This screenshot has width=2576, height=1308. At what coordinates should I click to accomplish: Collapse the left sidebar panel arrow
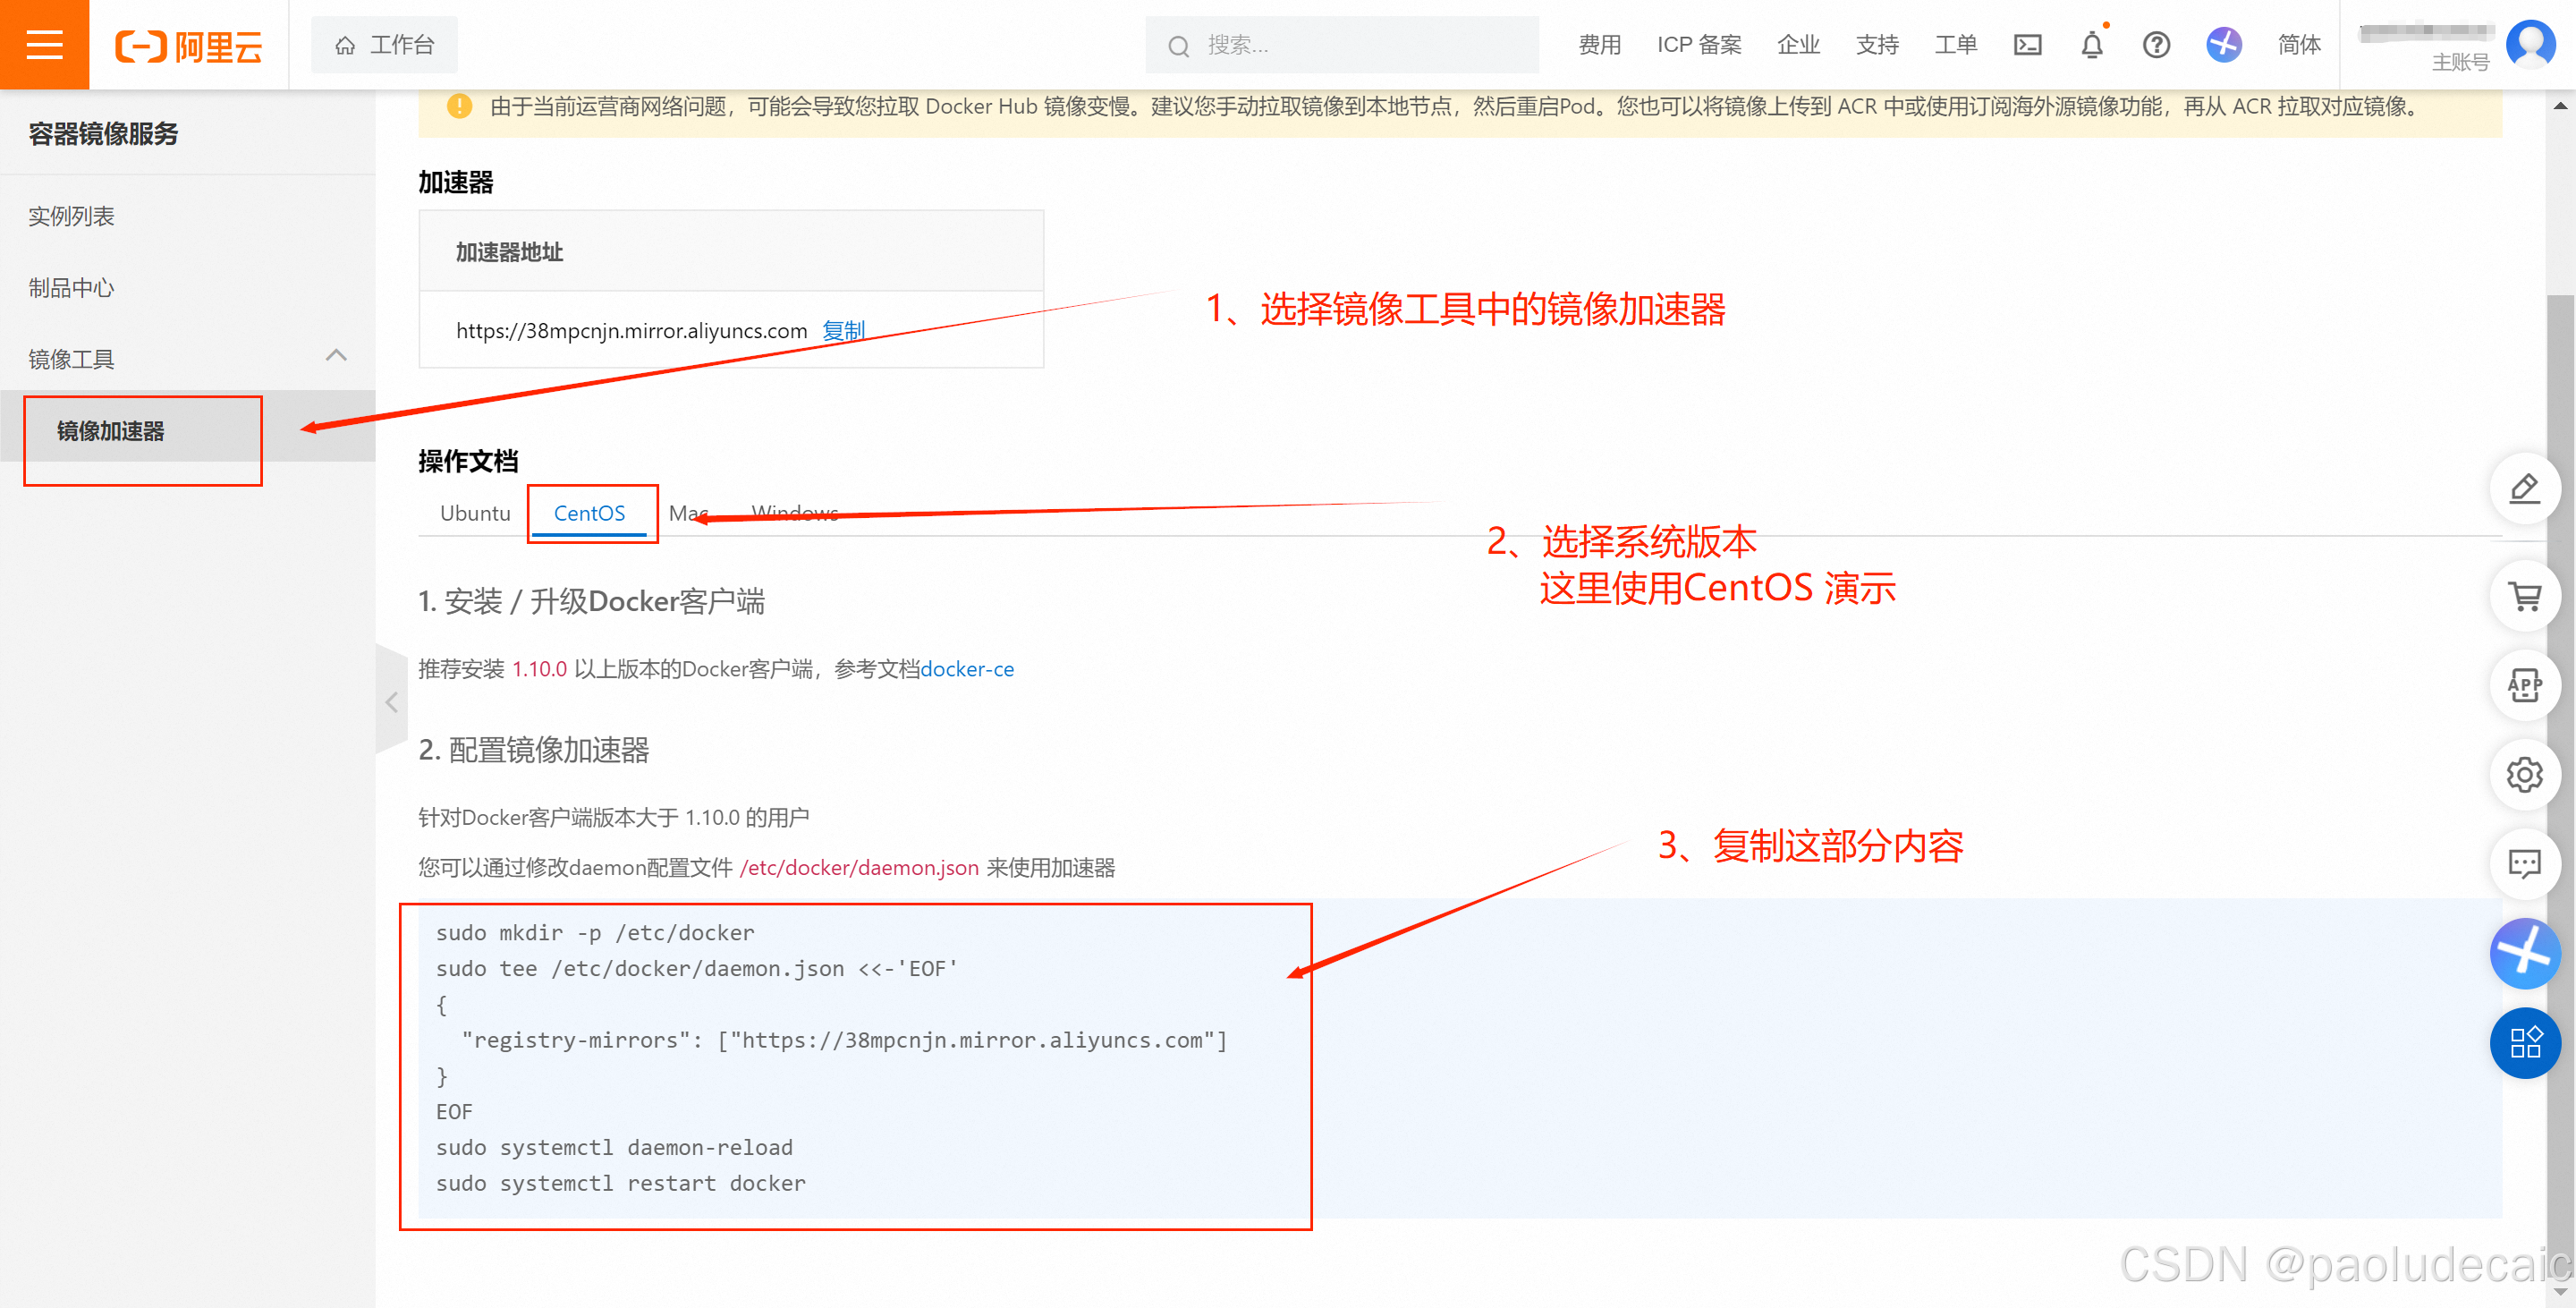coord(391,702)
